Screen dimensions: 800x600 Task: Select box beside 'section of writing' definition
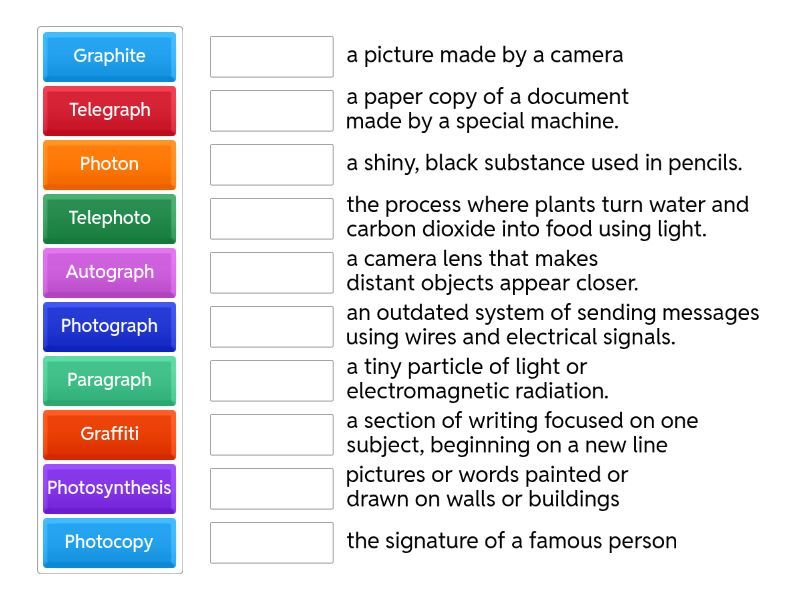tap(271, 434)
